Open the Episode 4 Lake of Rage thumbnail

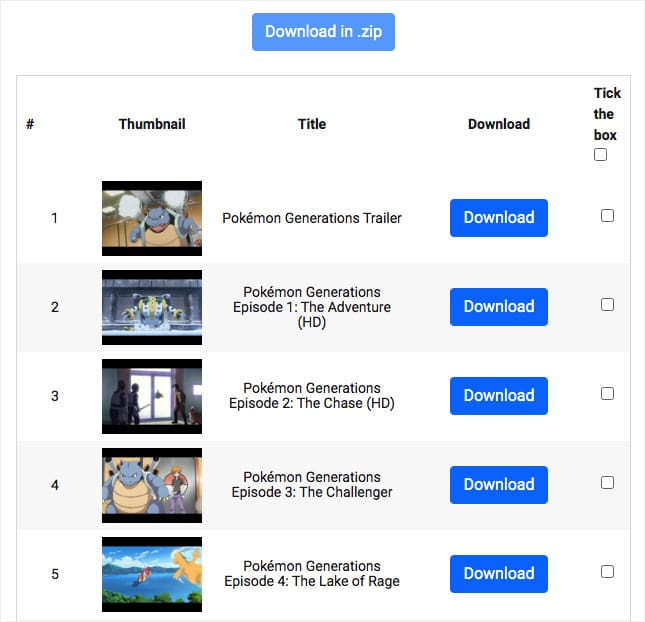[x=152, y=574]
